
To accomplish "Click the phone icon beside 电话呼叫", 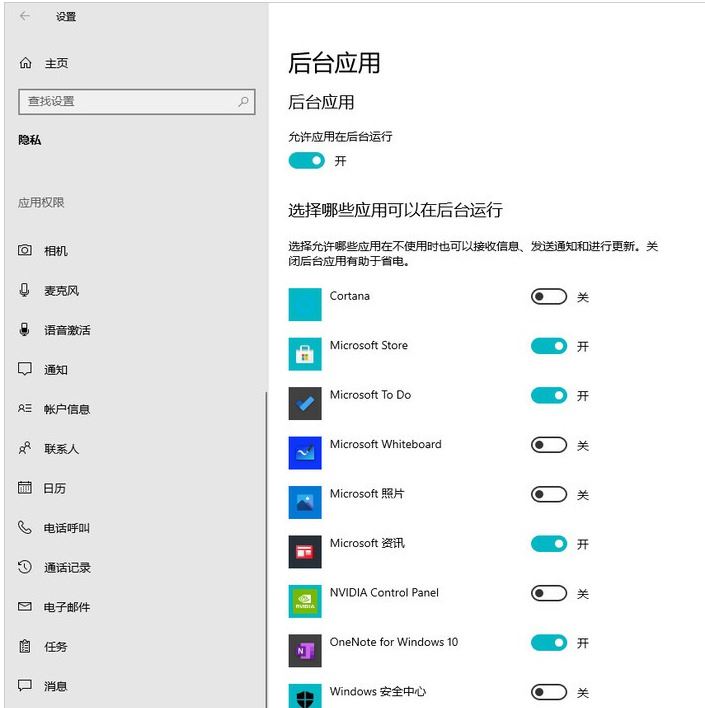I will click(25, 527).
